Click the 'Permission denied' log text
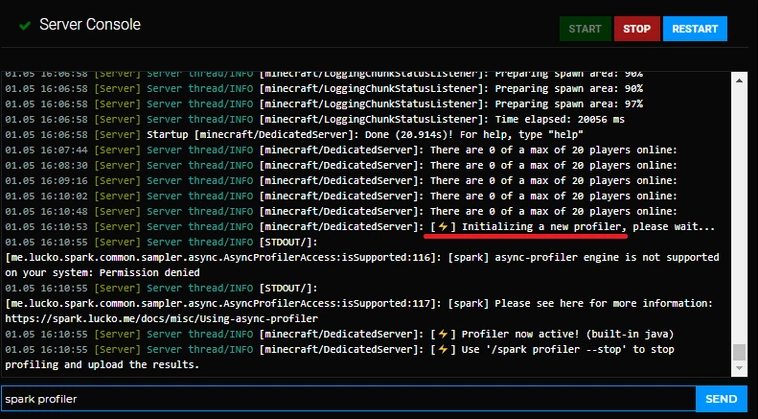 (149, 273)
